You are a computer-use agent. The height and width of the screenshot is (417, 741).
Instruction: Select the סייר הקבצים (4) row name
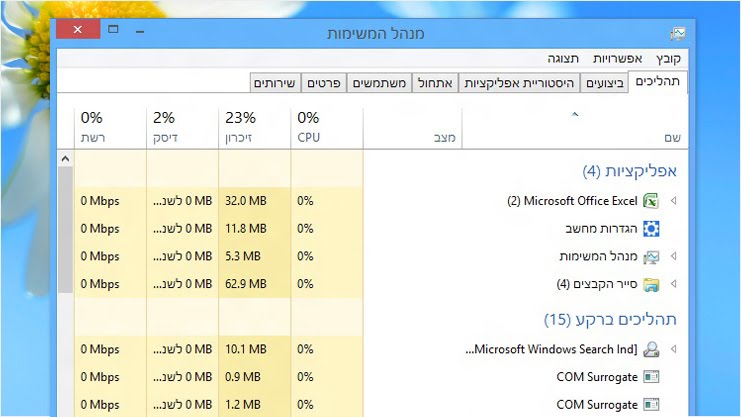pyautogui.click(x=597, y=284)
